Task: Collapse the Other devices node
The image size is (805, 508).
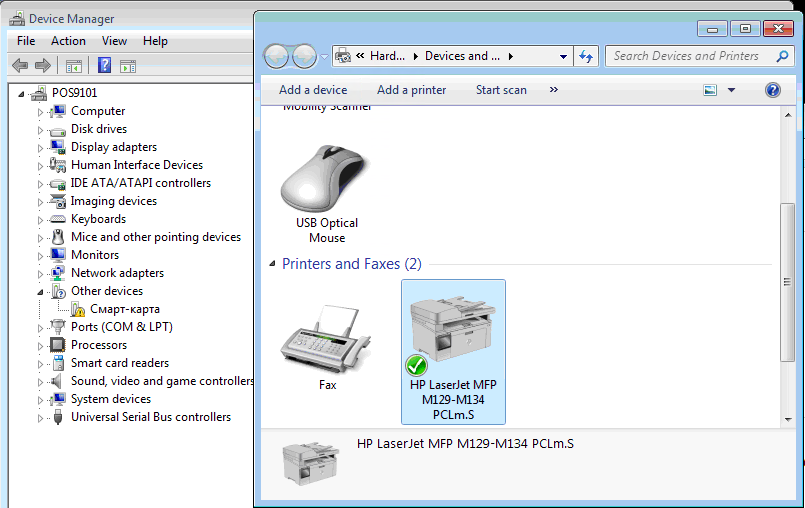Action: tap(41, 292)
